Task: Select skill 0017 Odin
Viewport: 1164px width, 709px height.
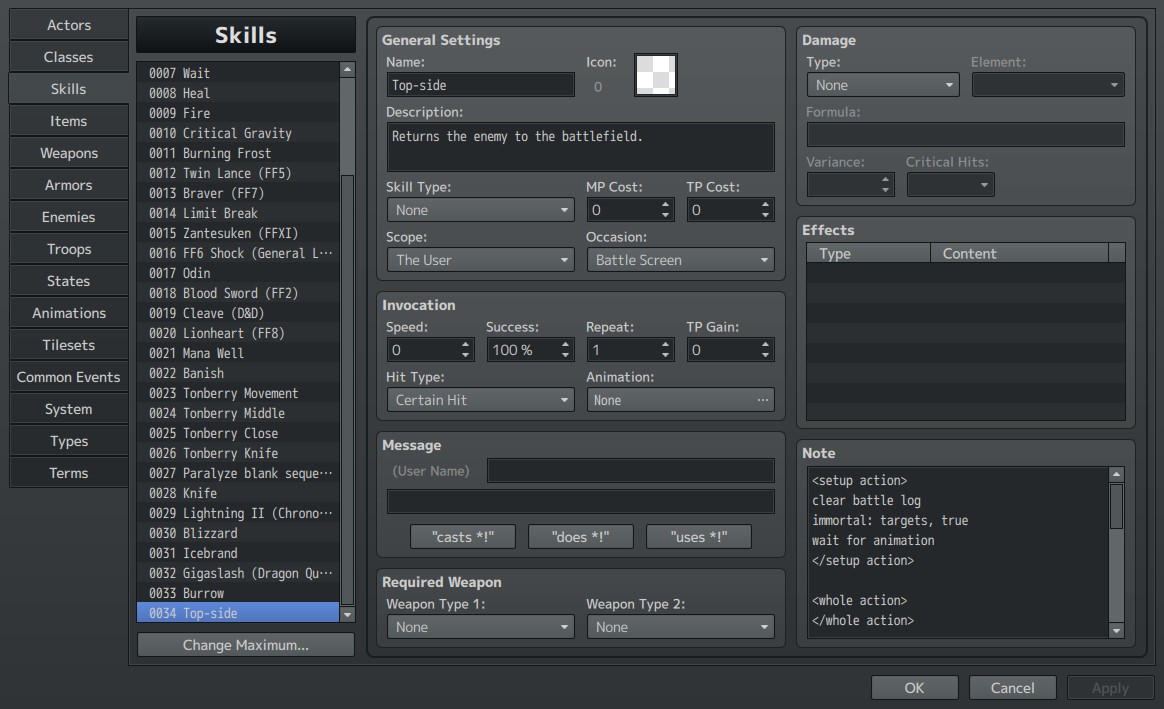Action: point(238,273)
